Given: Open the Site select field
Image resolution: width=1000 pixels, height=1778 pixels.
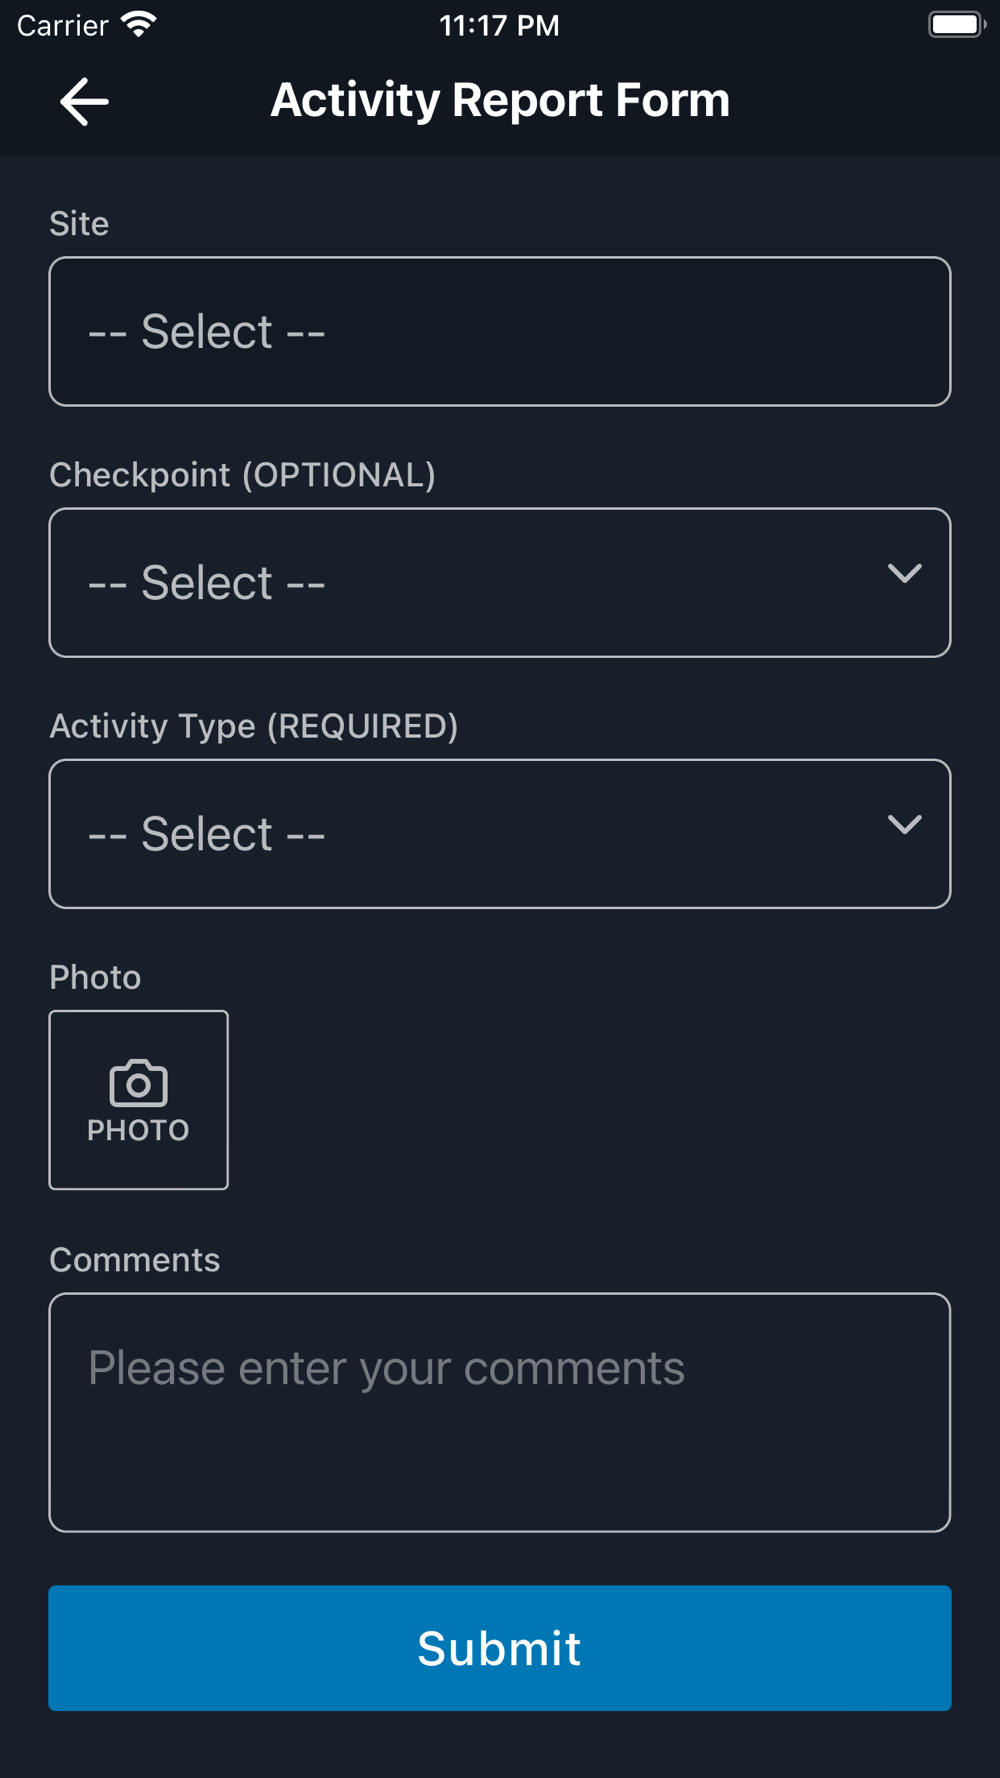Looking at the screenshot, I should pos(499,332).
